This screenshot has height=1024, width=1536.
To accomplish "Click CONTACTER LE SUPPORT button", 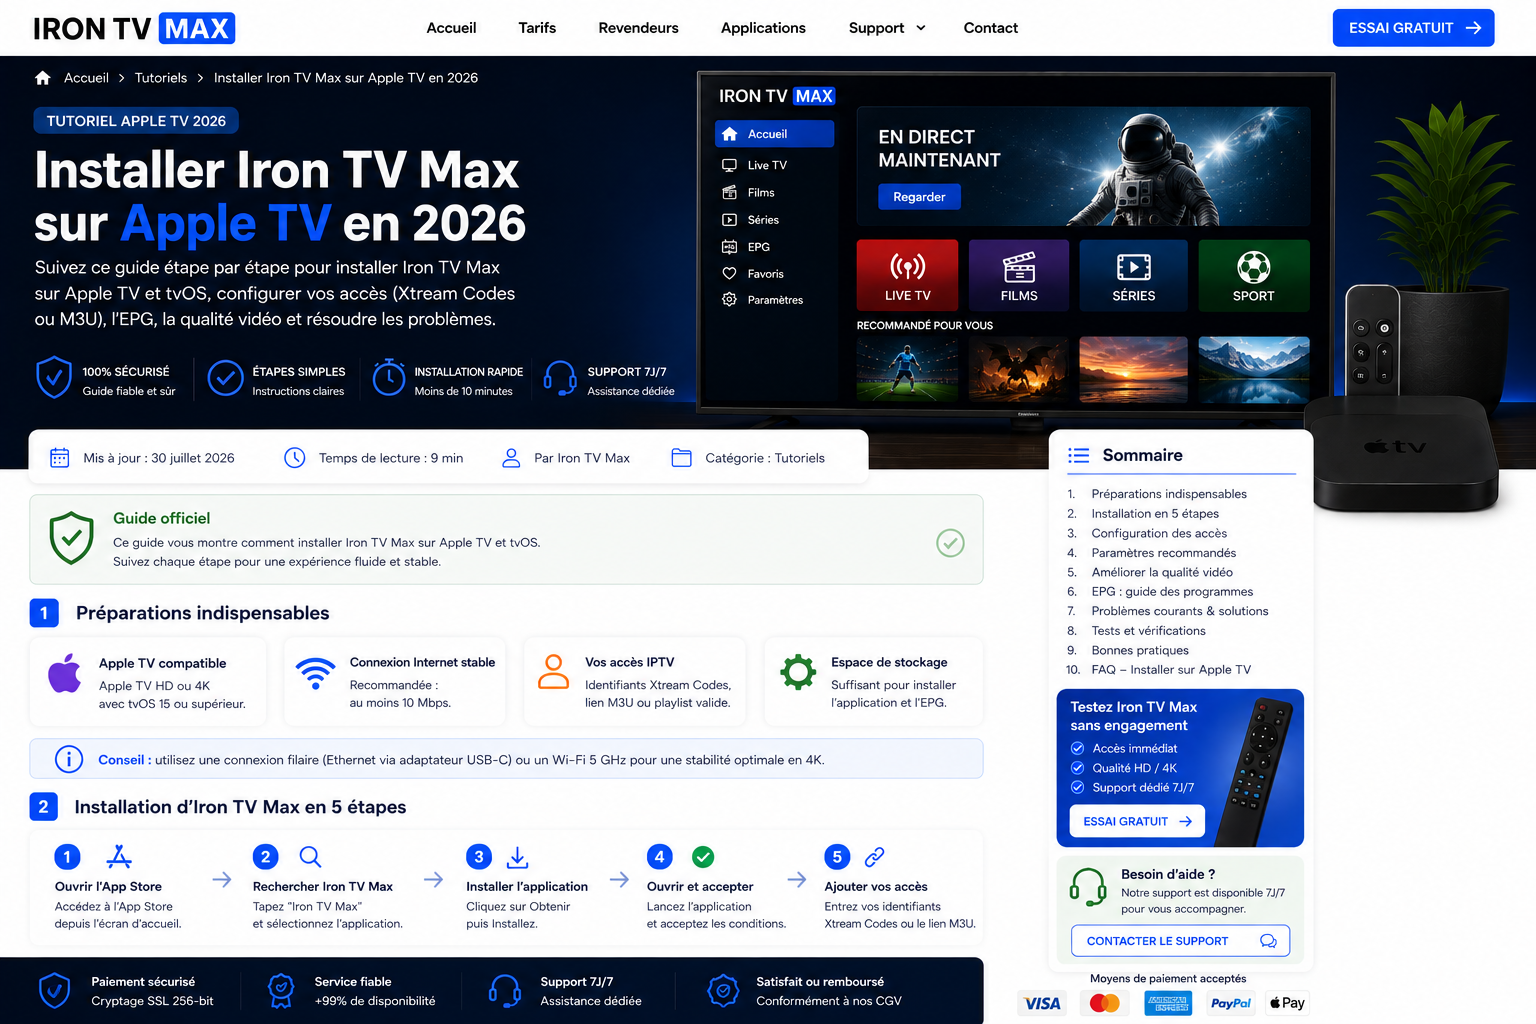I will pos(1180,941).
